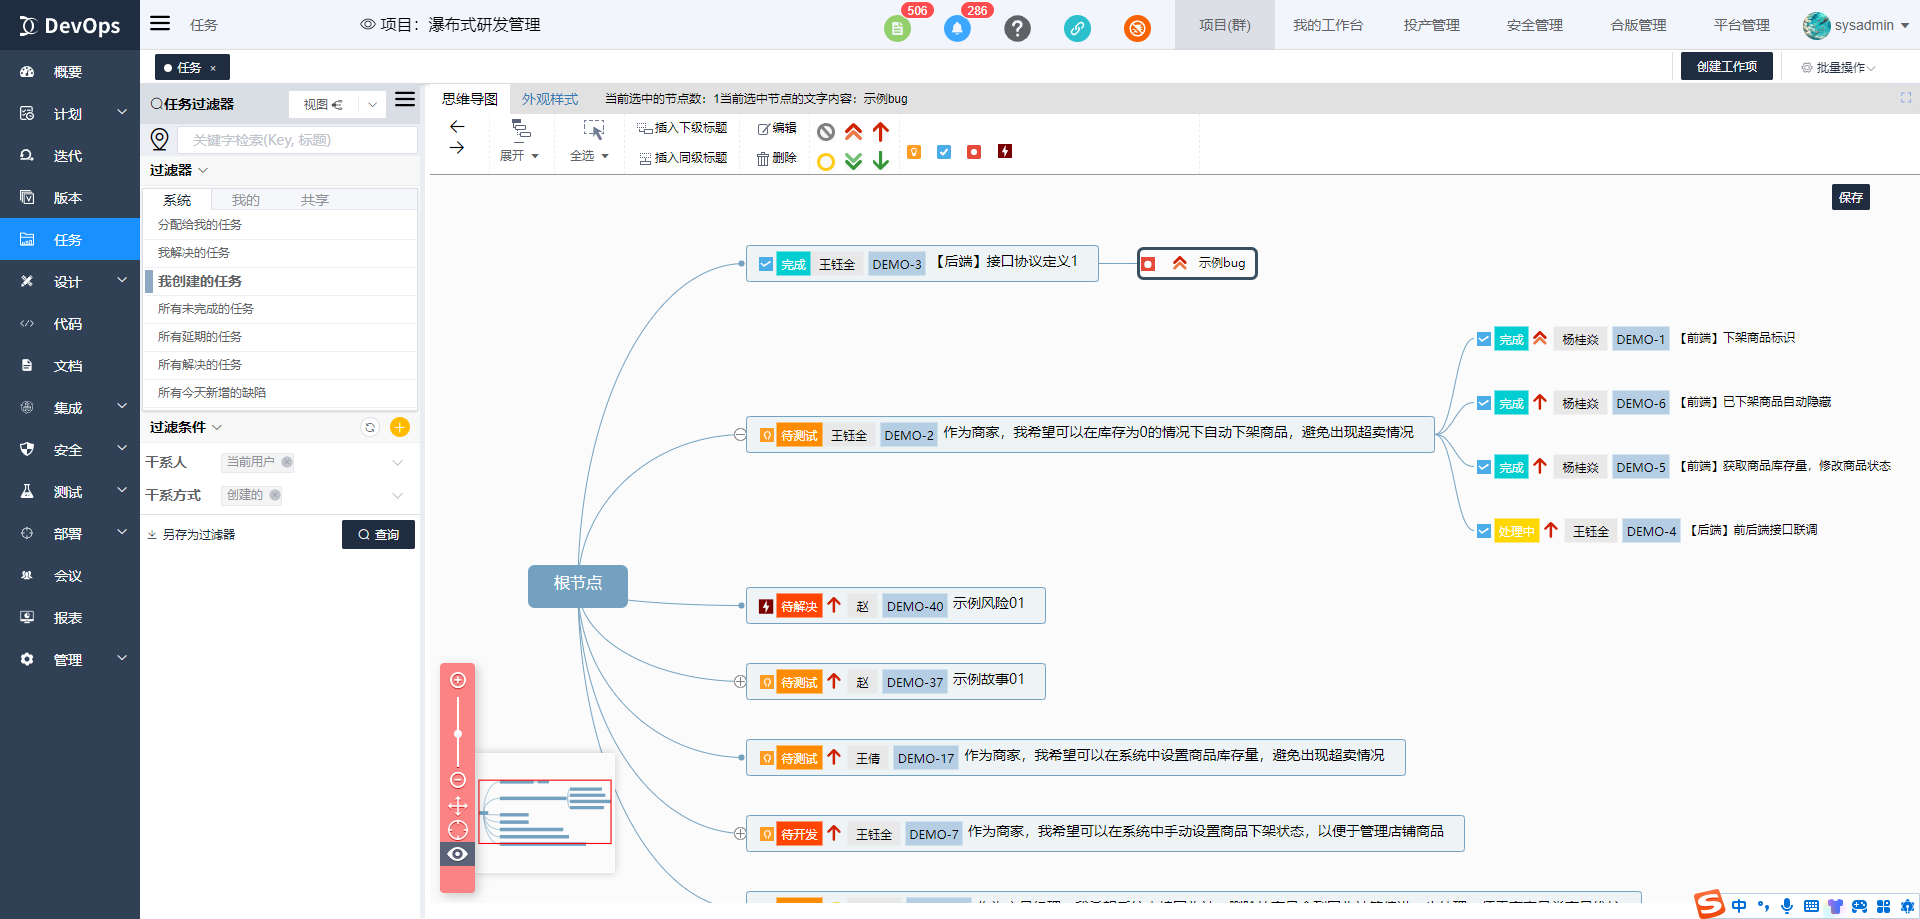Toggle checkbox on the DEMO-3 task node

(766, 264)
